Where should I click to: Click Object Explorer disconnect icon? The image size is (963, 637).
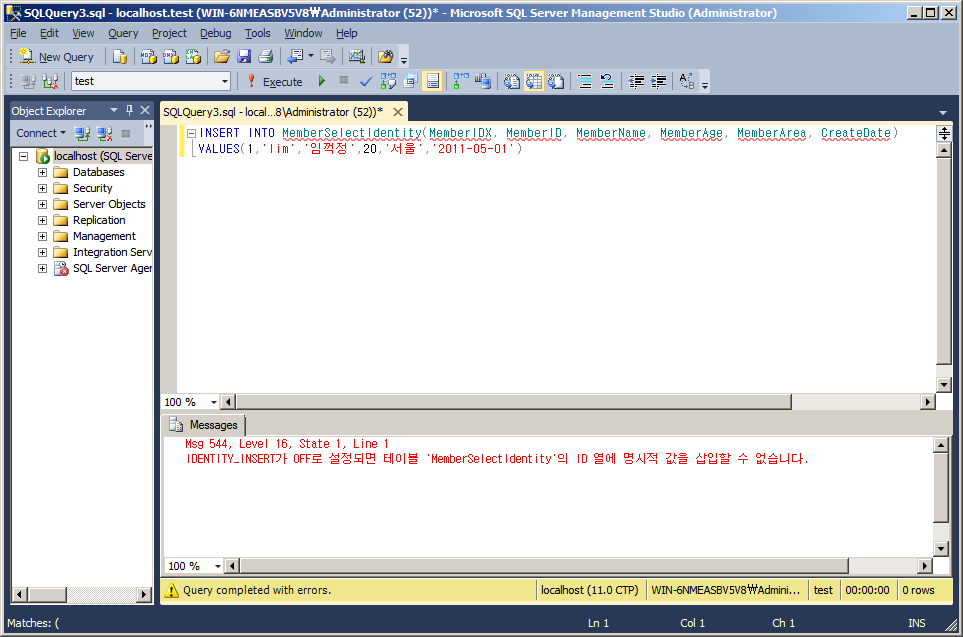pos(104,133)
